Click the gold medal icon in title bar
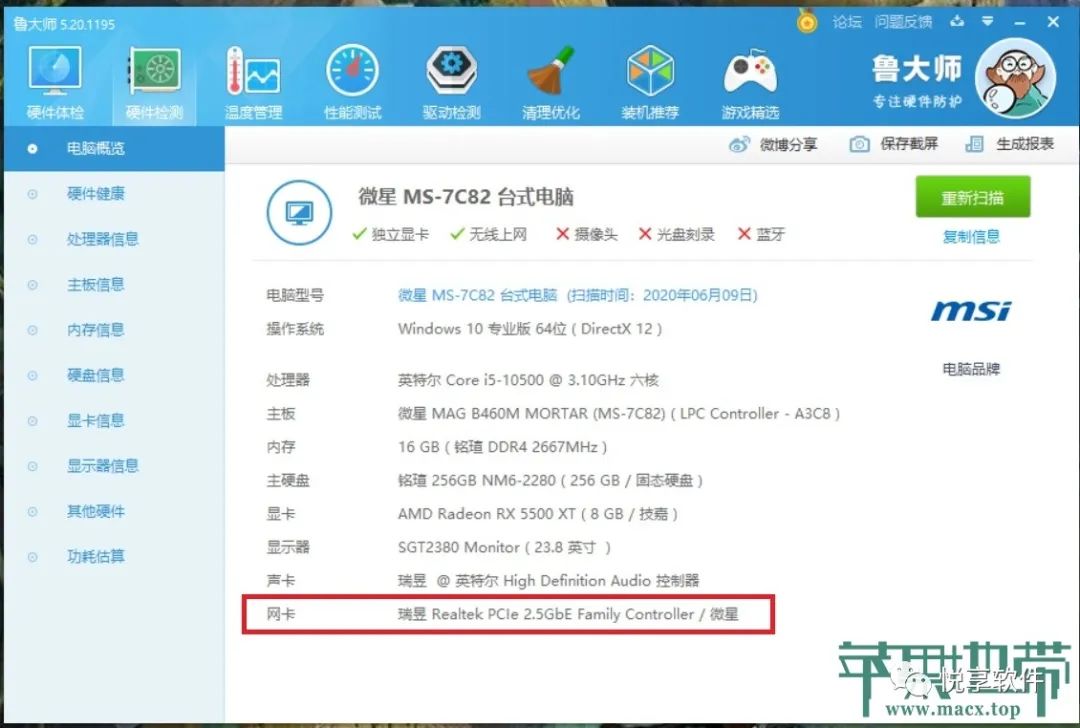 pyautogui.click(x=807, y=21)
